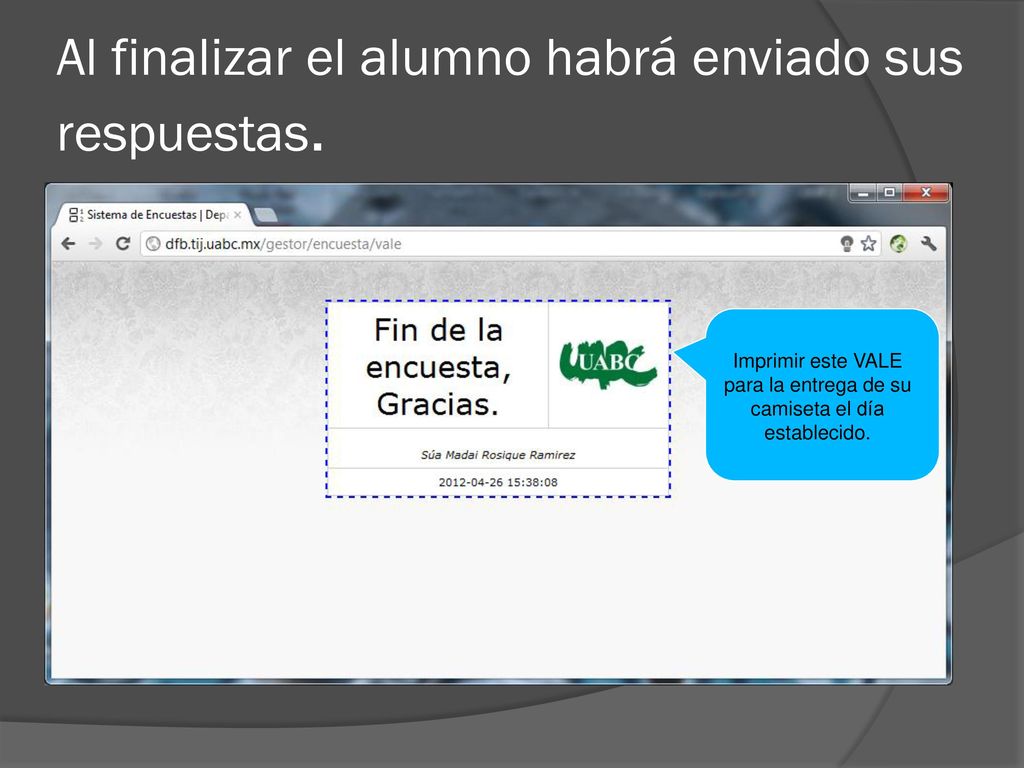Bookmark the page with the star icon
Image resolution: width=1024 pixels, height=768 pixels.
tap(868, 244)
